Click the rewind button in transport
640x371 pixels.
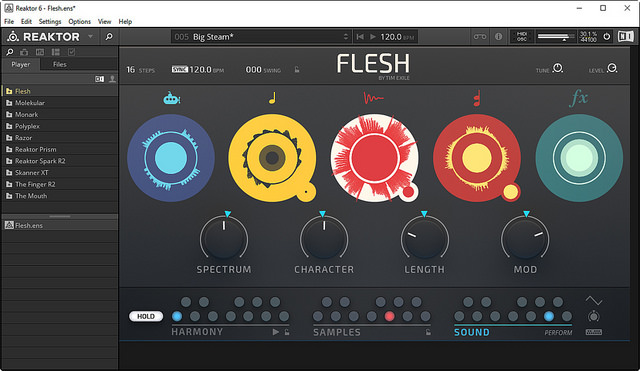tap(360, 37)
